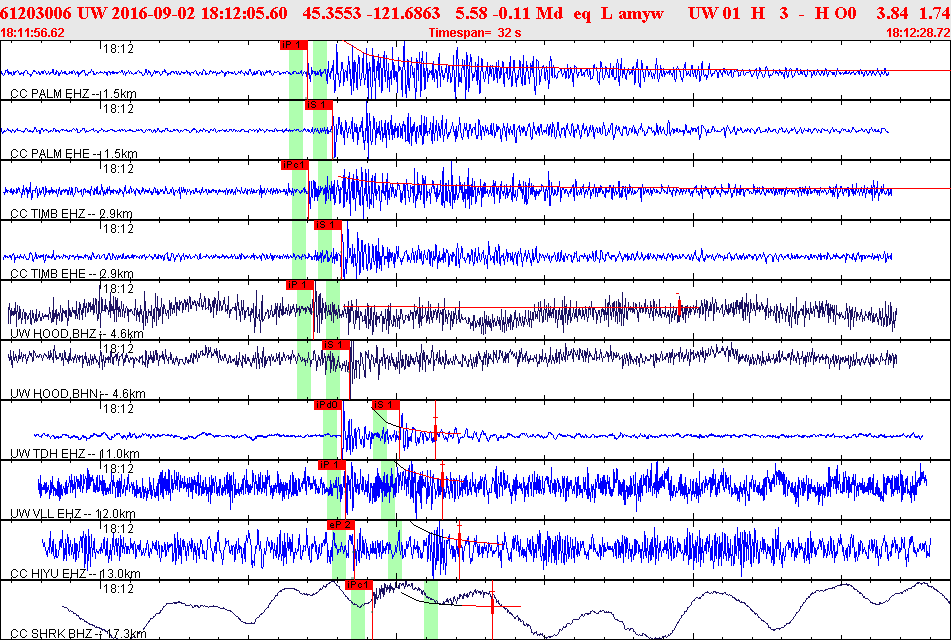The width and height of the screenshot is (951, 640).
Task: Click the CC PALM EHZ channel label
Action: coord(73,93)
